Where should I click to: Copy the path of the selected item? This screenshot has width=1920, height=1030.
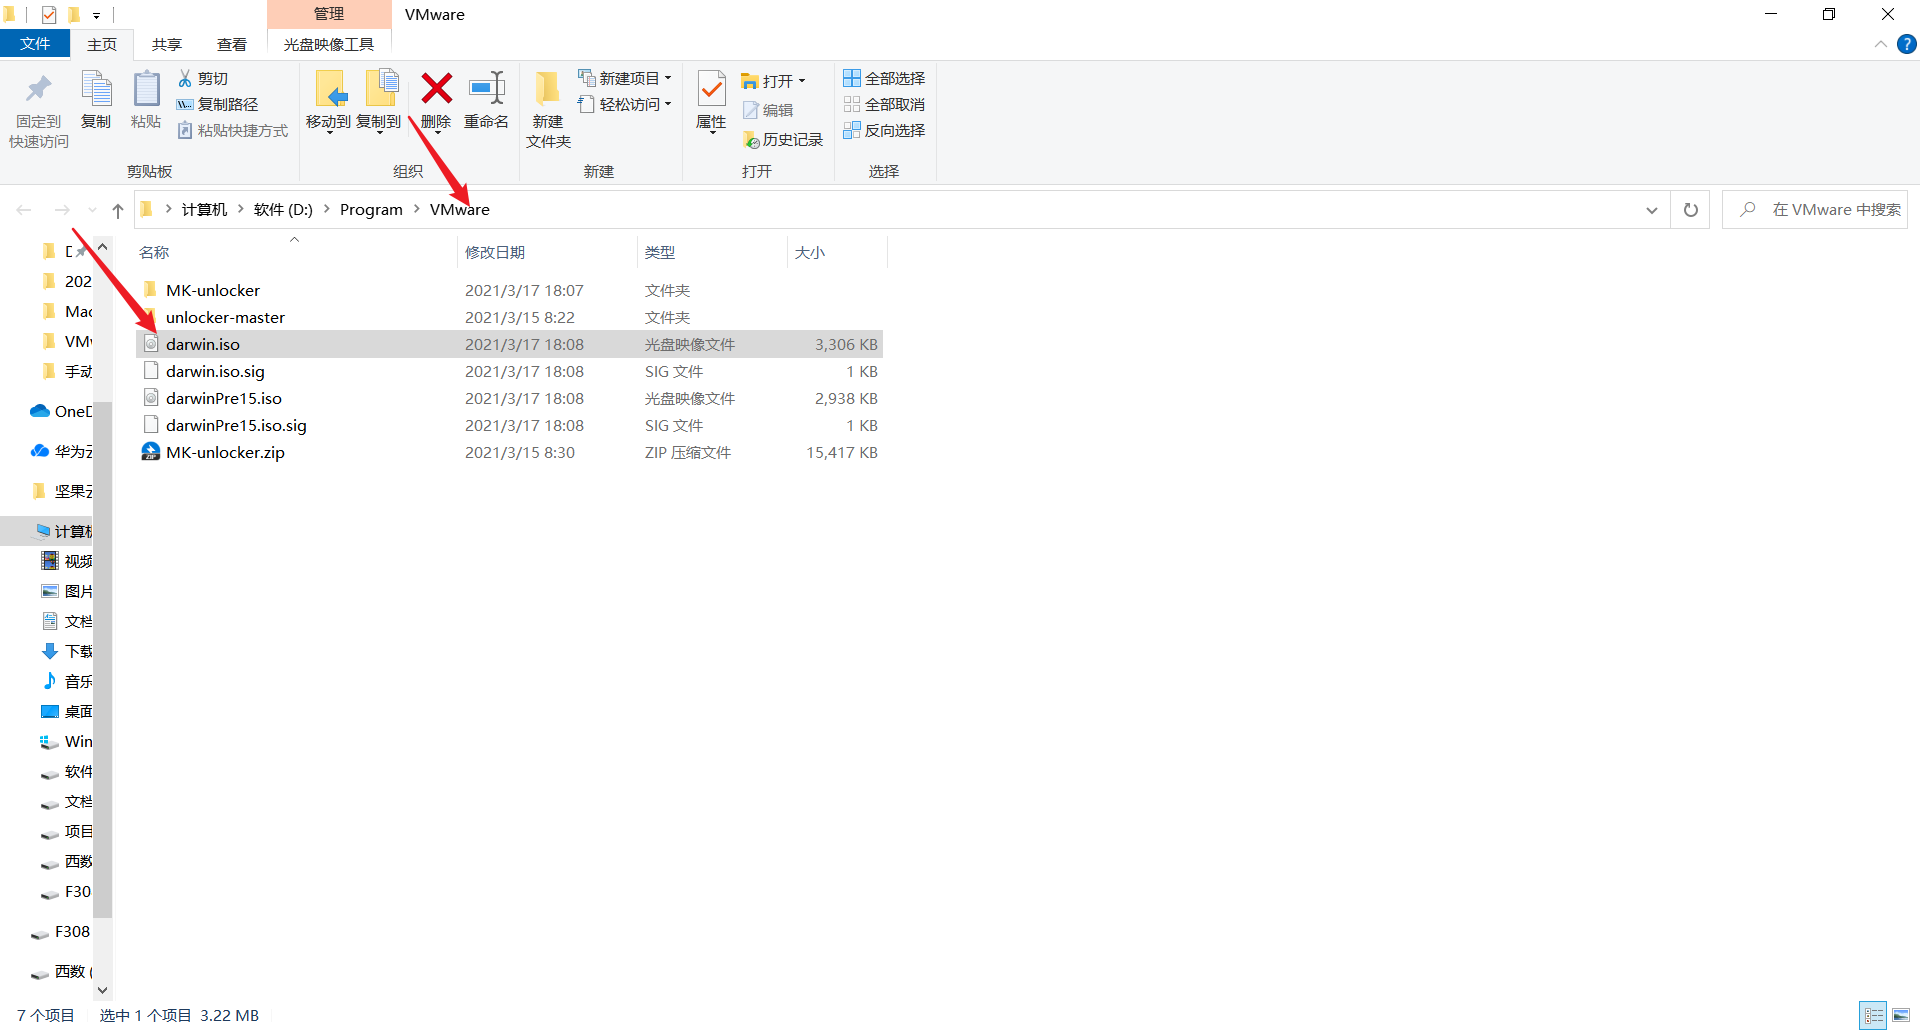[220, 104]
